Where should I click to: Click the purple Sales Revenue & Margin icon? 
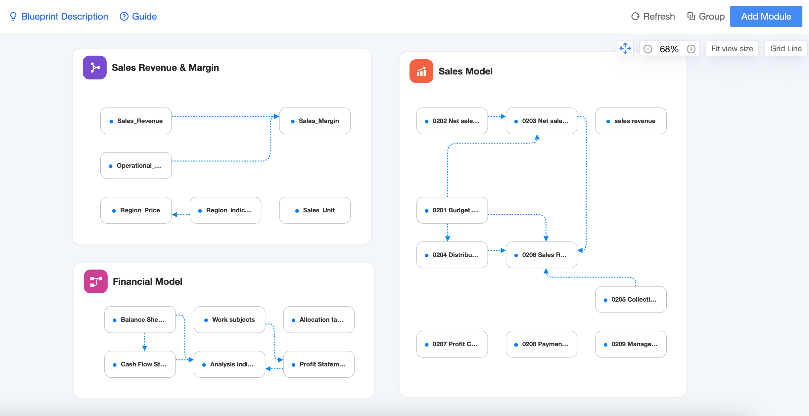click(94, 68)
